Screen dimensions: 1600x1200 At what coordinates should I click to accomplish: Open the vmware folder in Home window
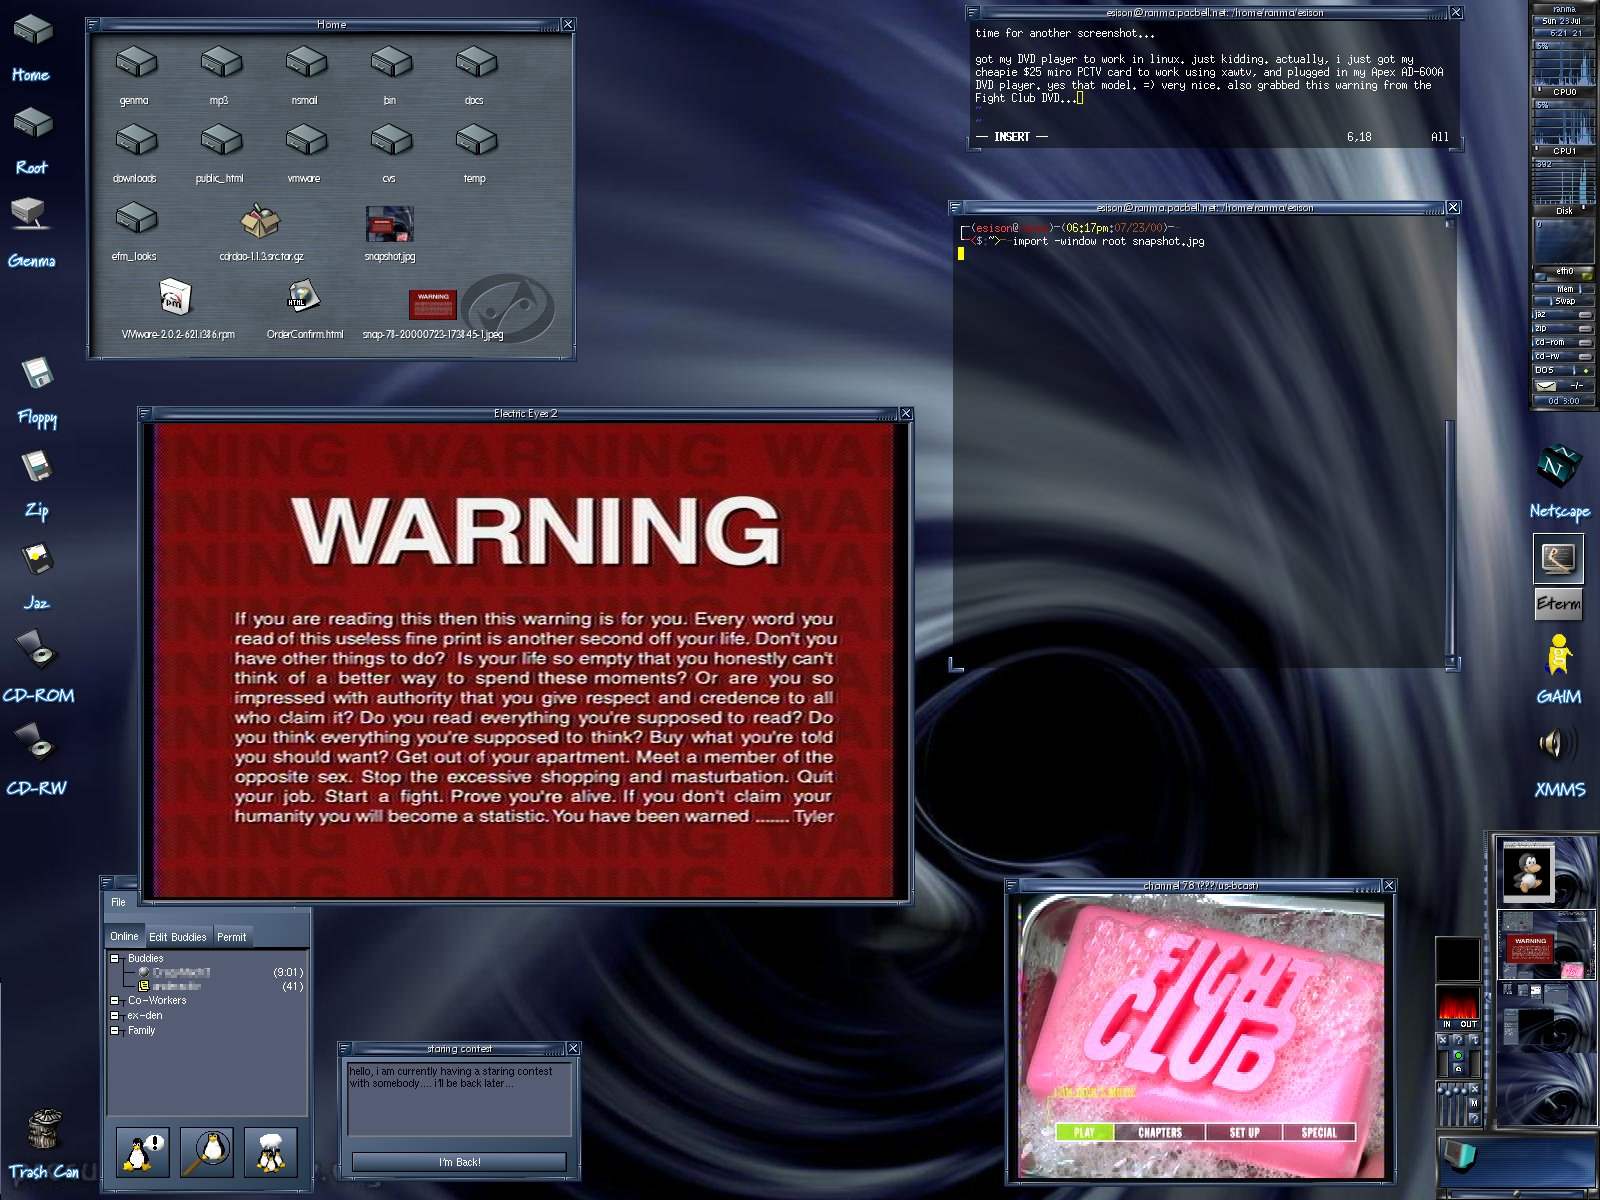pos(306,140)
